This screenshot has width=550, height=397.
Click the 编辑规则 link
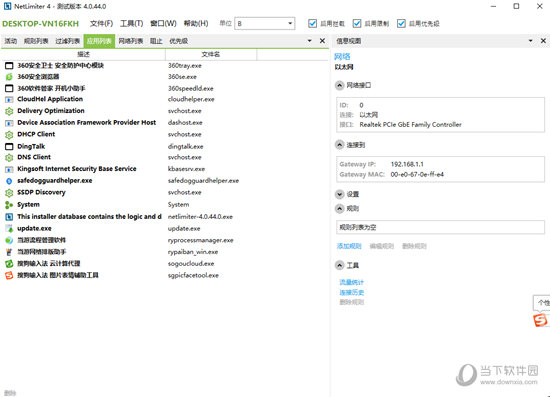(x=382, y=246)
